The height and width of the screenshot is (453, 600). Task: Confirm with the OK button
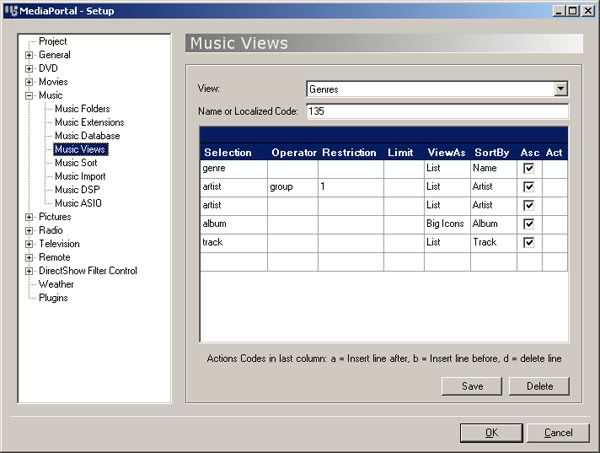(491, 433)
